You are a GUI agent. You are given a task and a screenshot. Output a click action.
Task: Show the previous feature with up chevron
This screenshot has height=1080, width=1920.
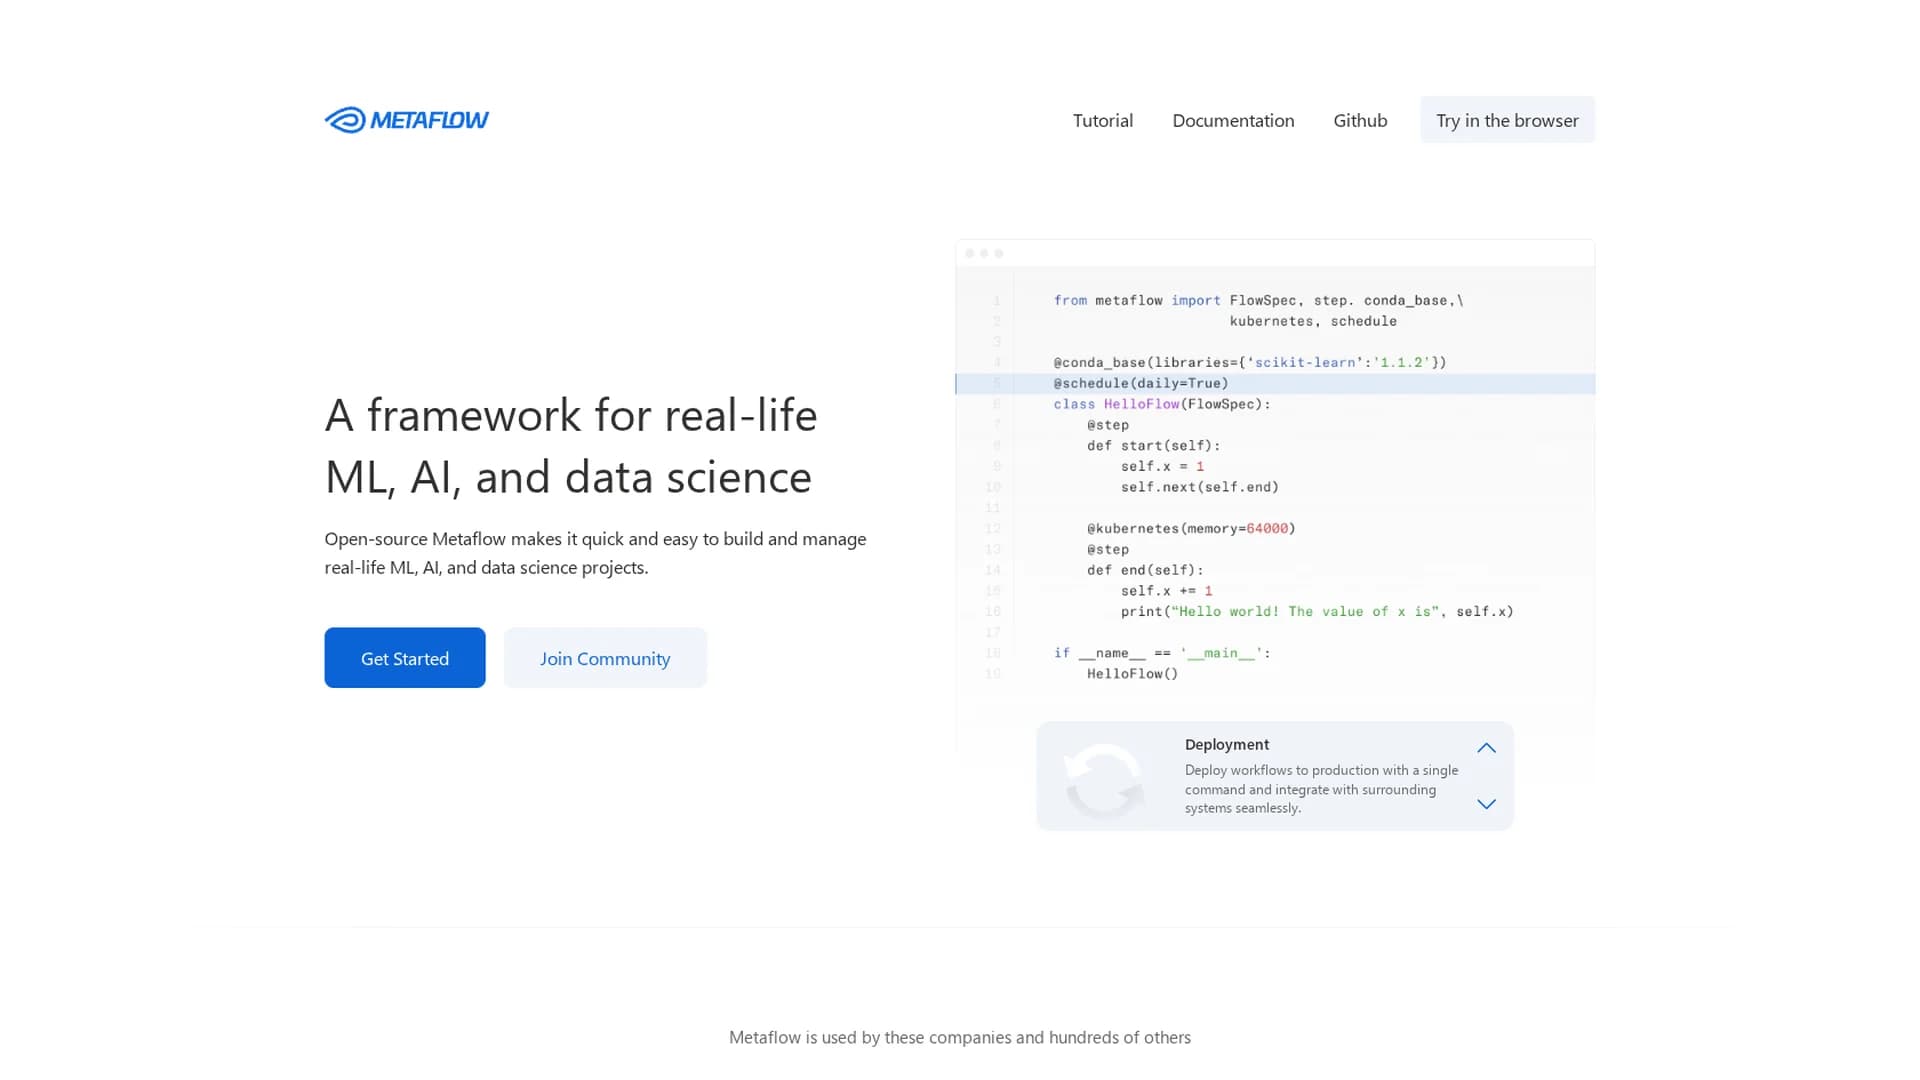(x=1486, y=748)
